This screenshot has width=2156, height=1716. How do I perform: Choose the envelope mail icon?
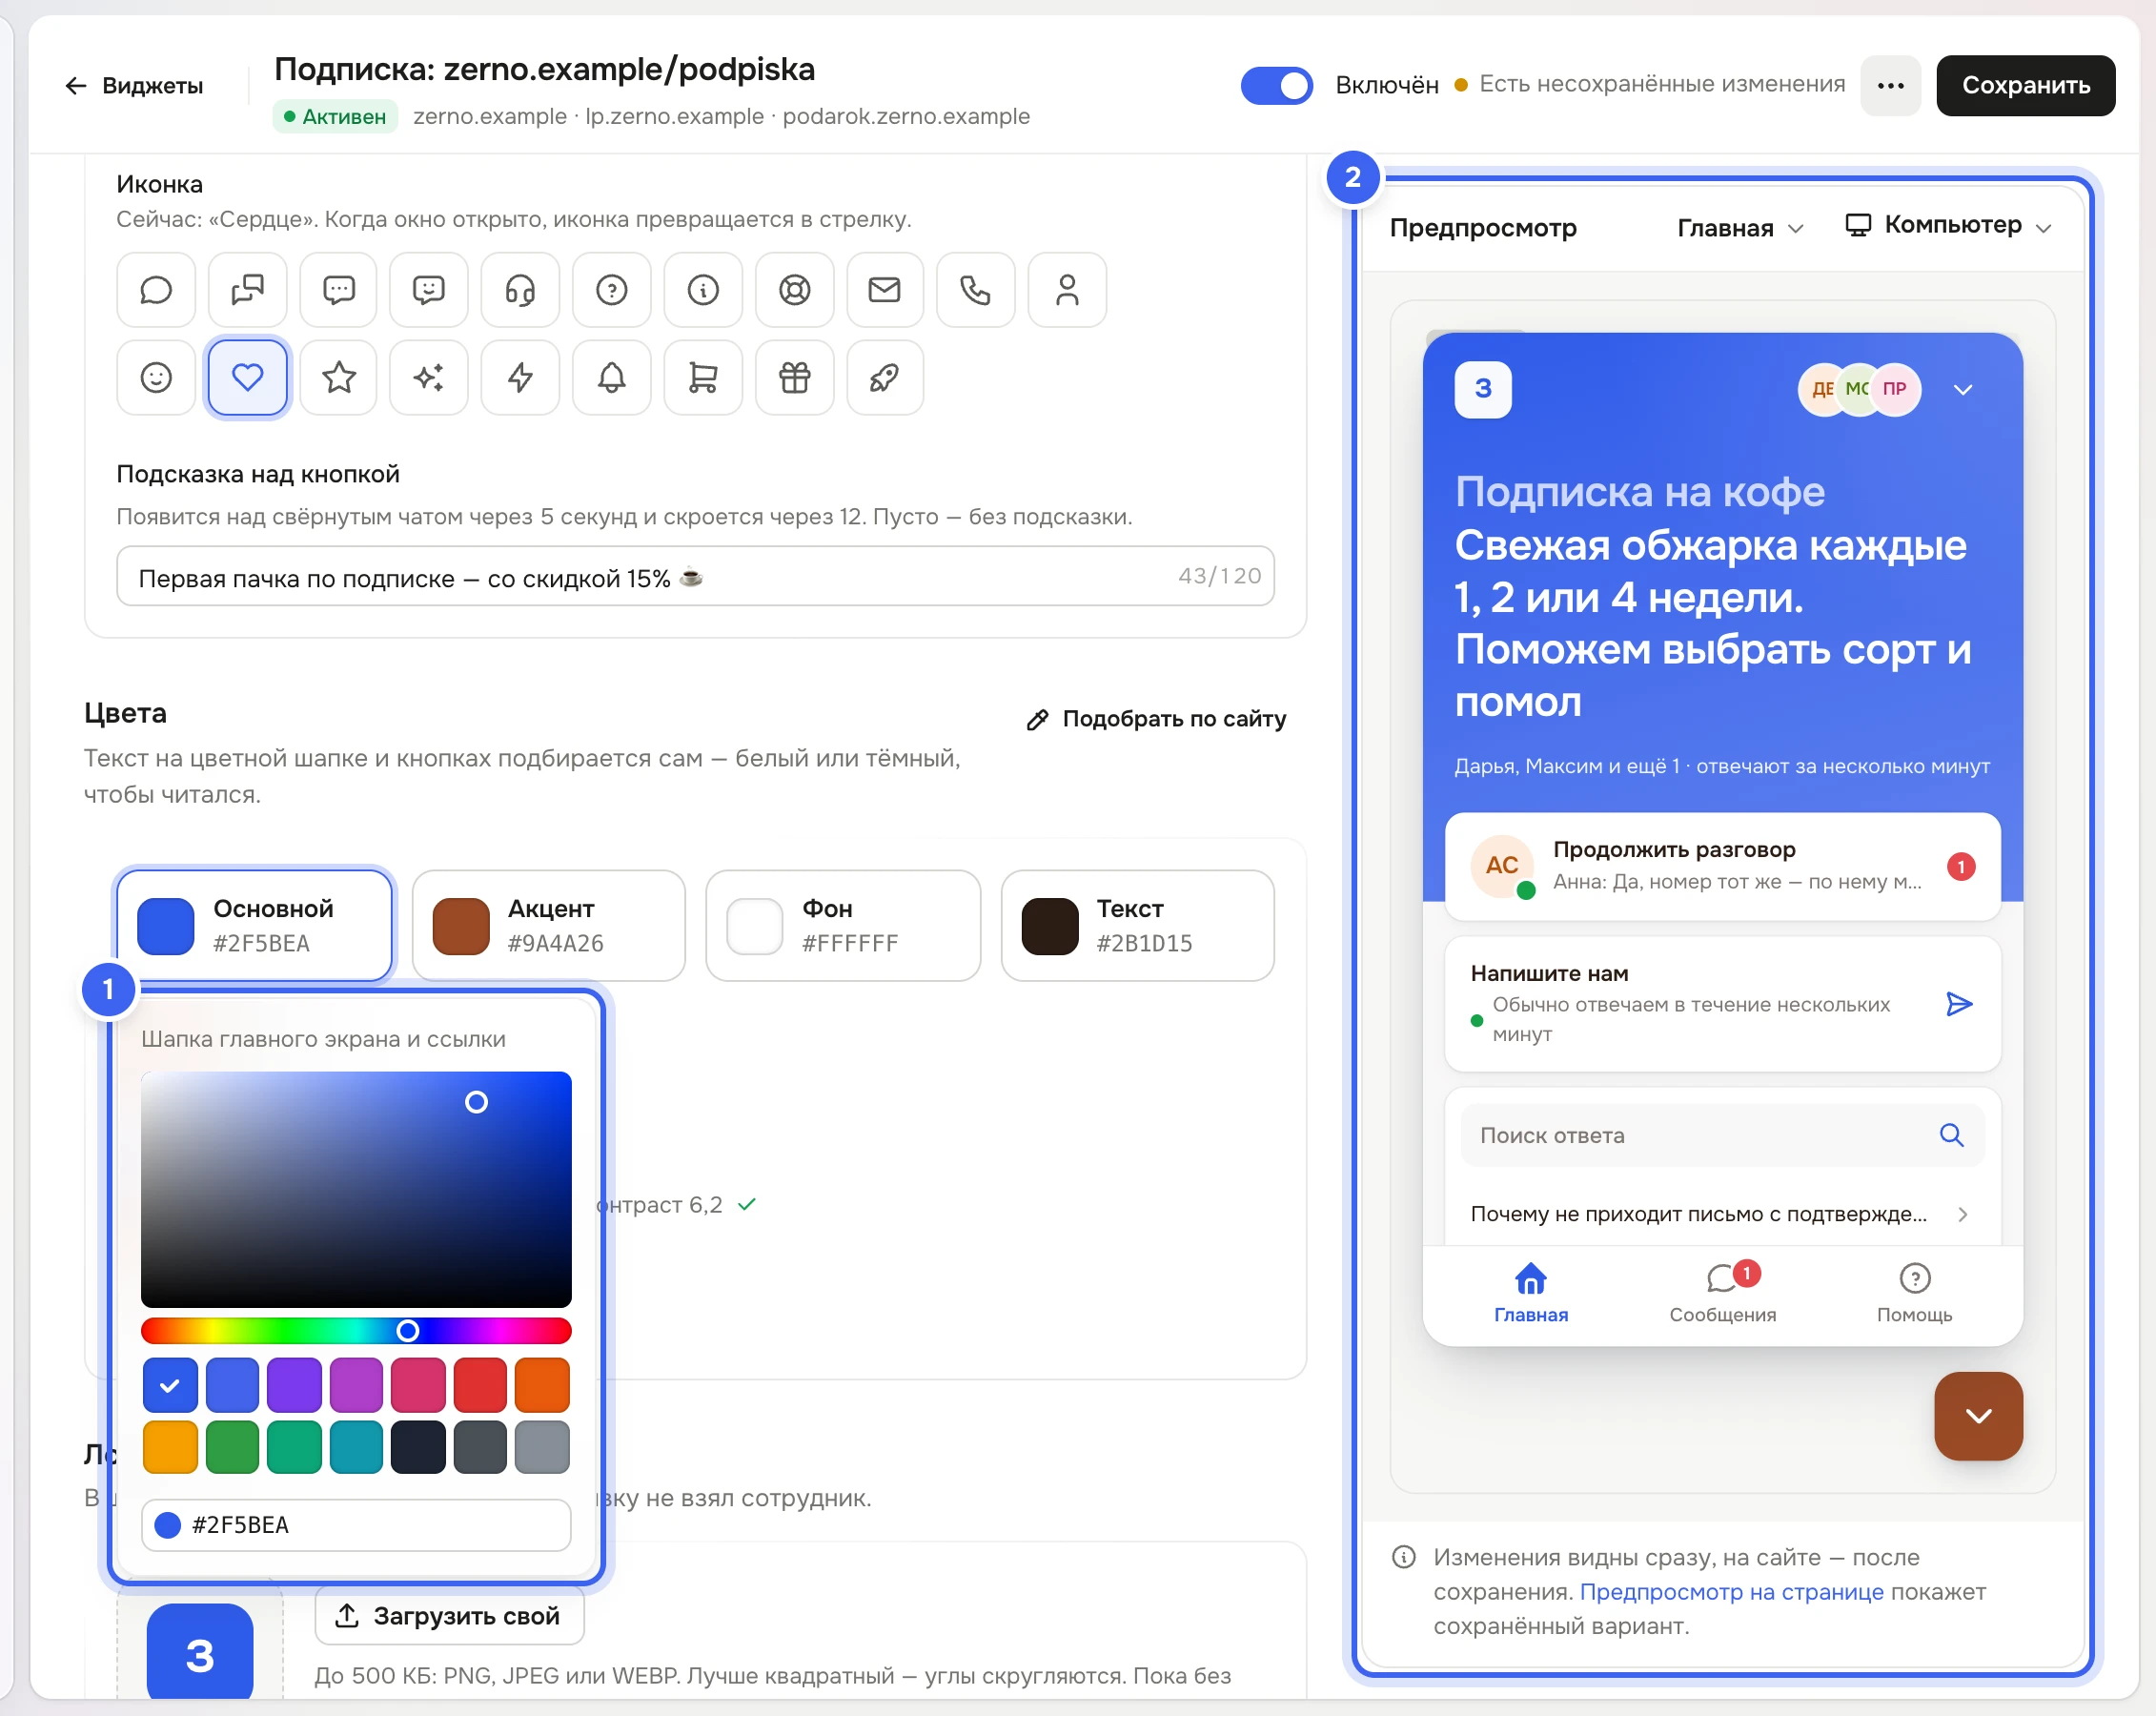pyautogui.click(x=884, y=290)
